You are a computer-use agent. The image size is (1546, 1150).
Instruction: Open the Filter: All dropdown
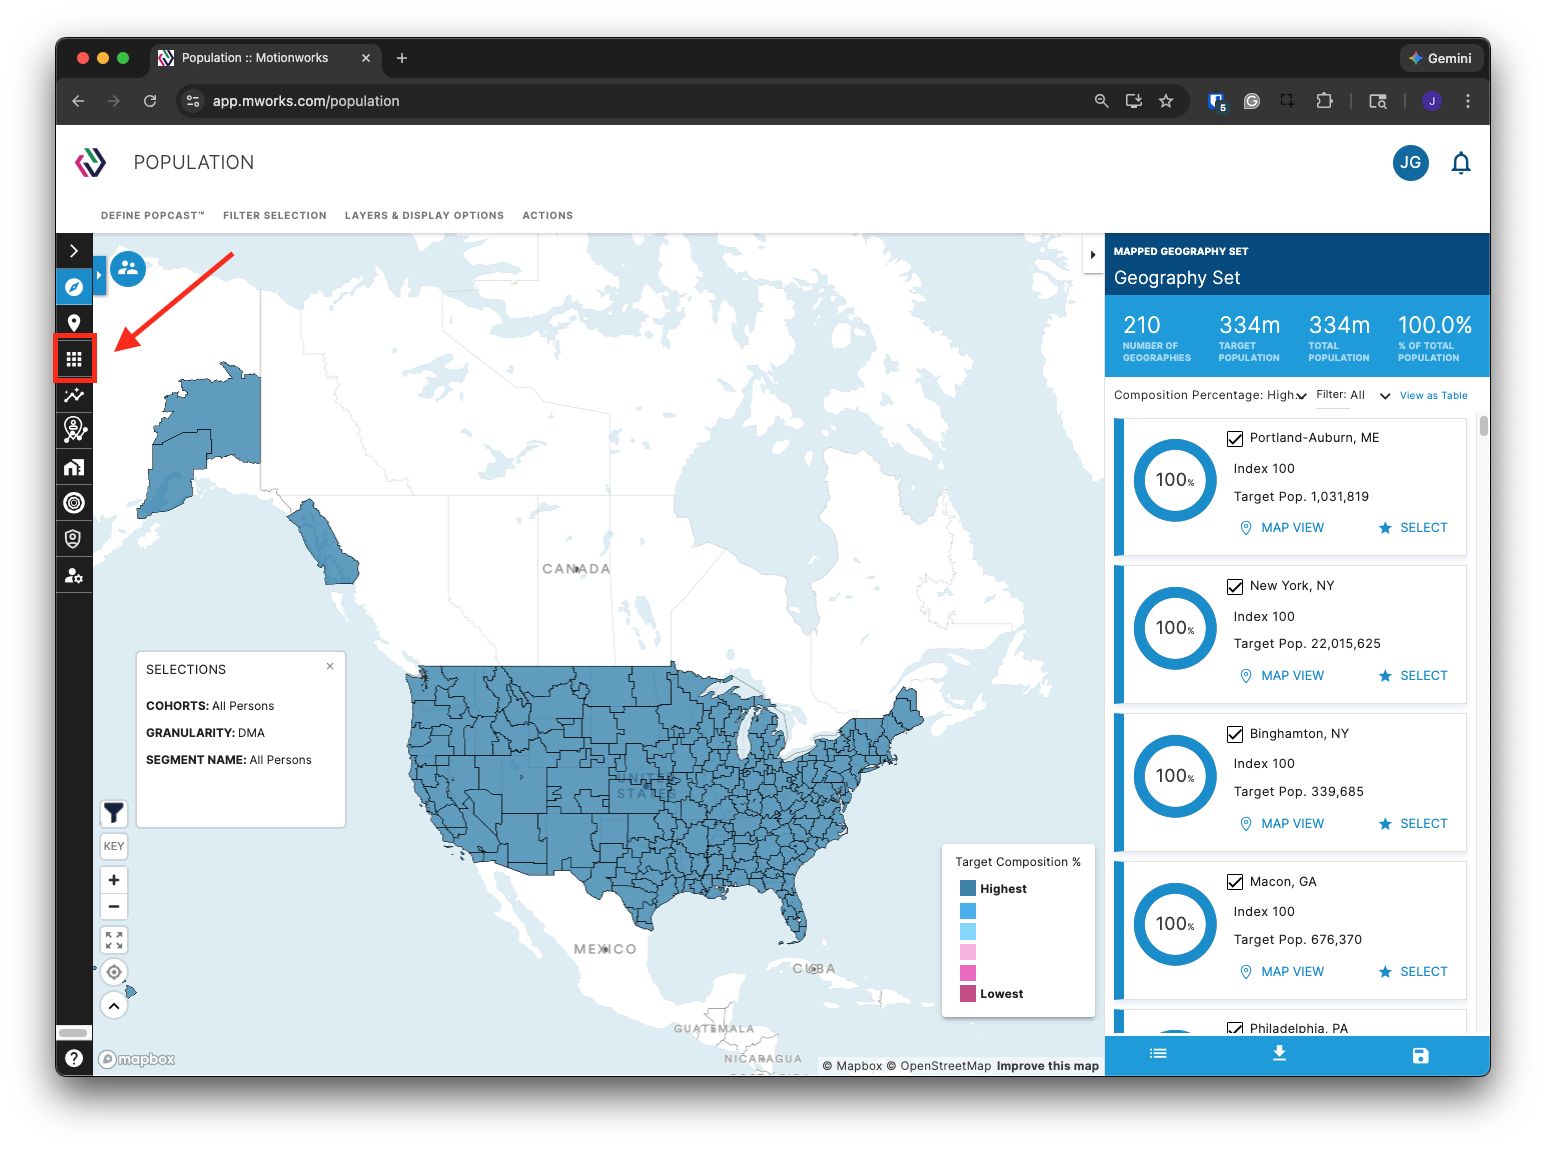point(1353,395)
